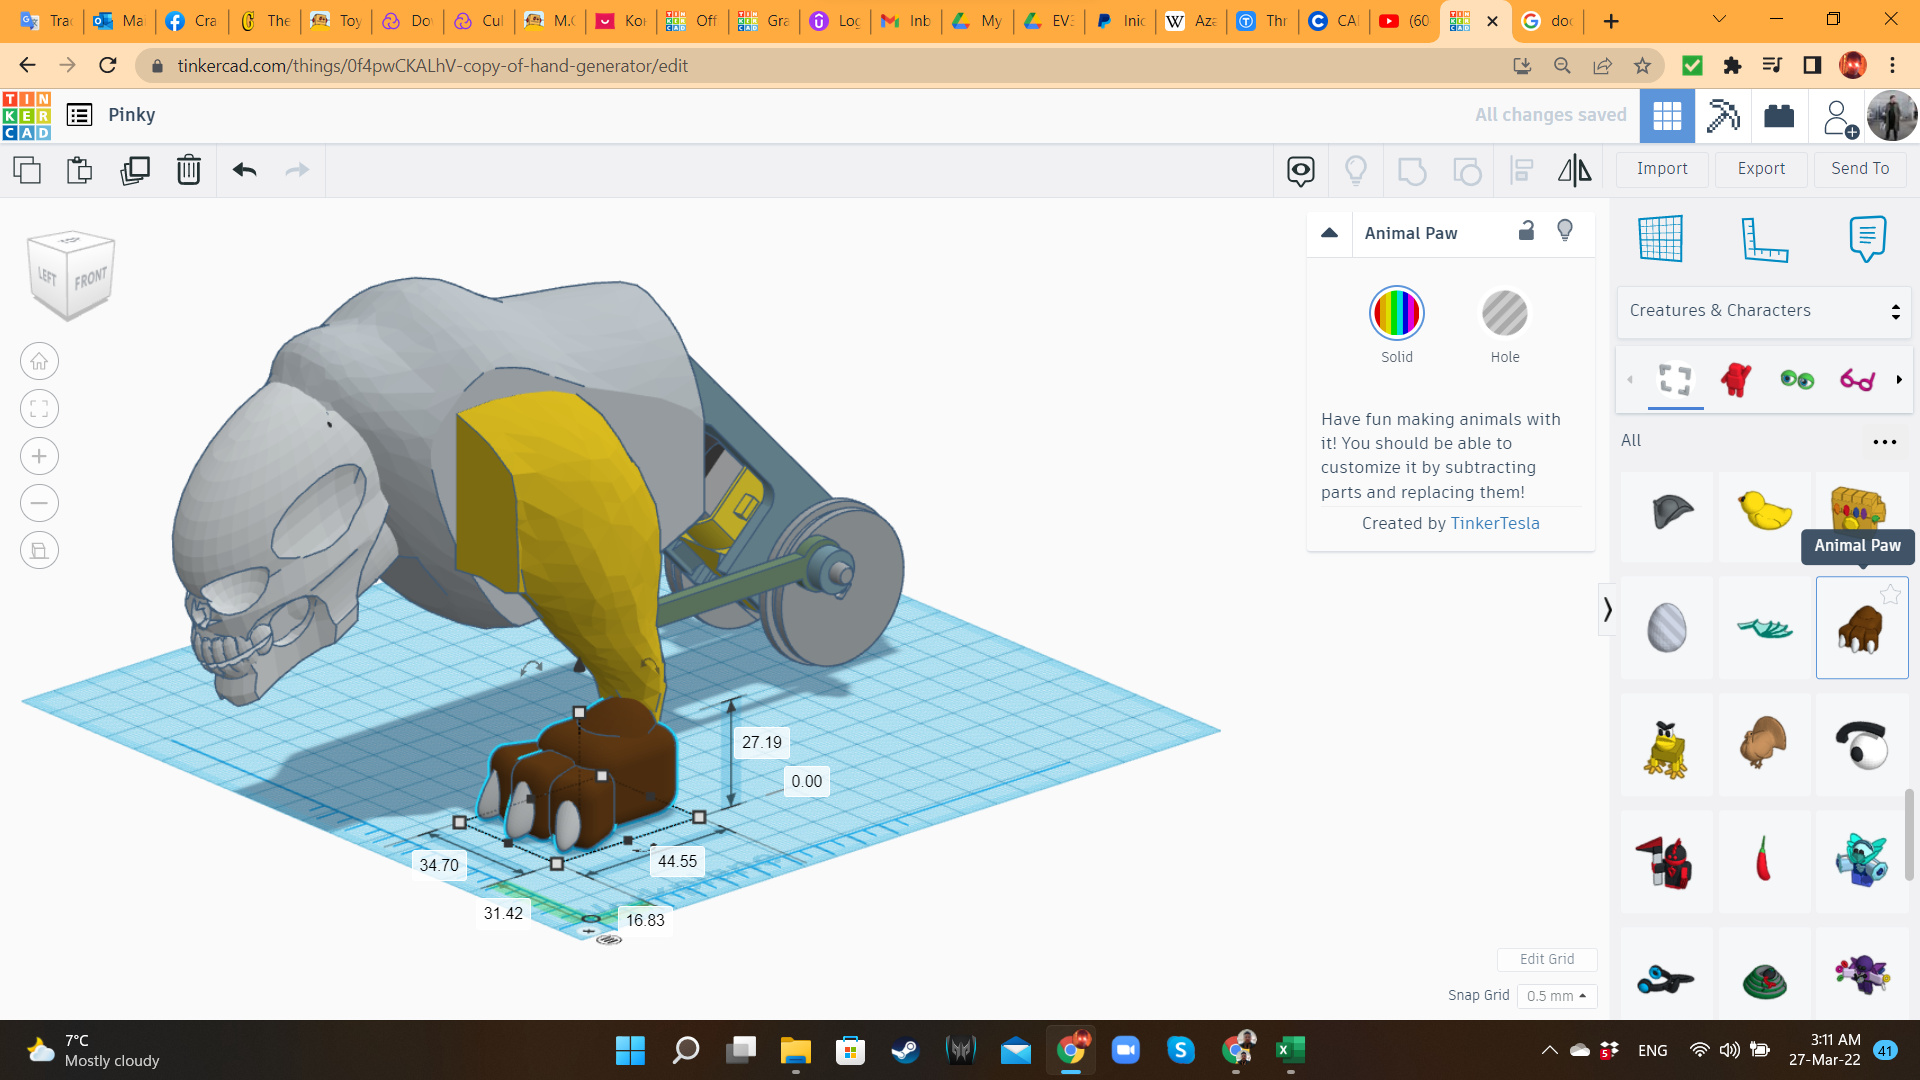Viewport: 1920px width, 1080px height.
Task: Toggle lock editing on Animal Paw
Action: (1526, 231)
